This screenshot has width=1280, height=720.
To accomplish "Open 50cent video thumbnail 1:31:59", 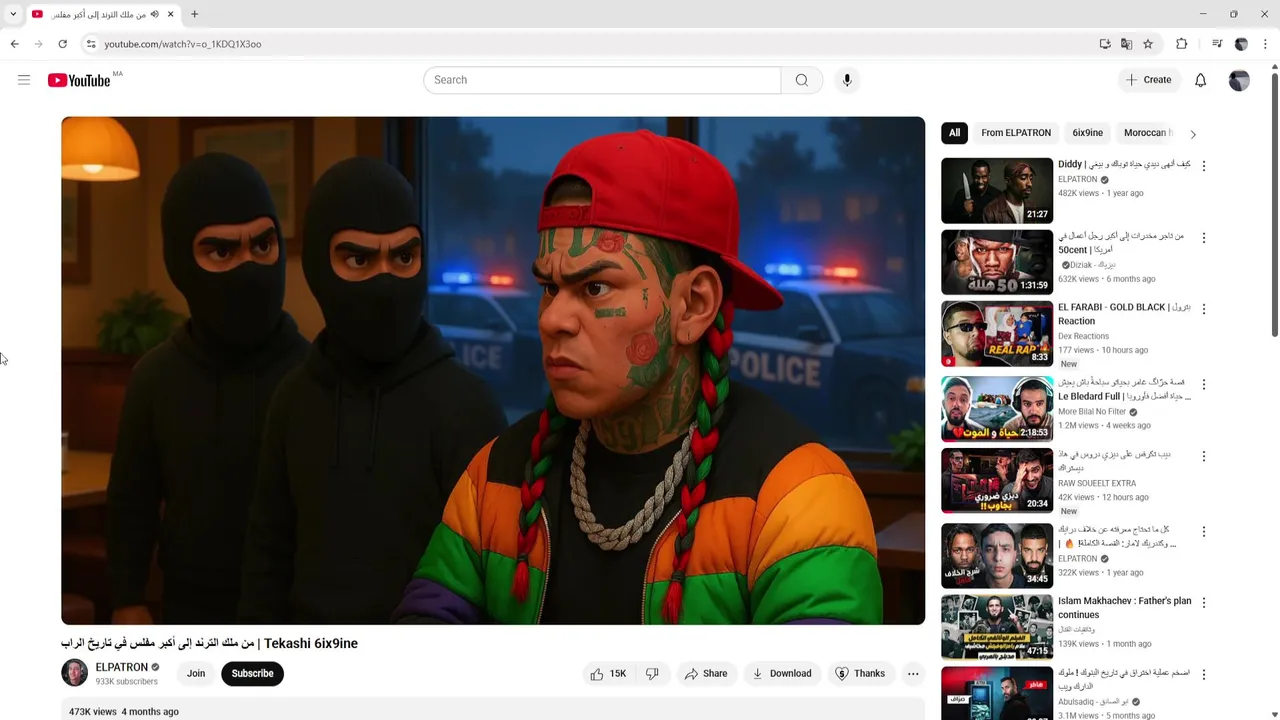I will (x=997, y=262).
